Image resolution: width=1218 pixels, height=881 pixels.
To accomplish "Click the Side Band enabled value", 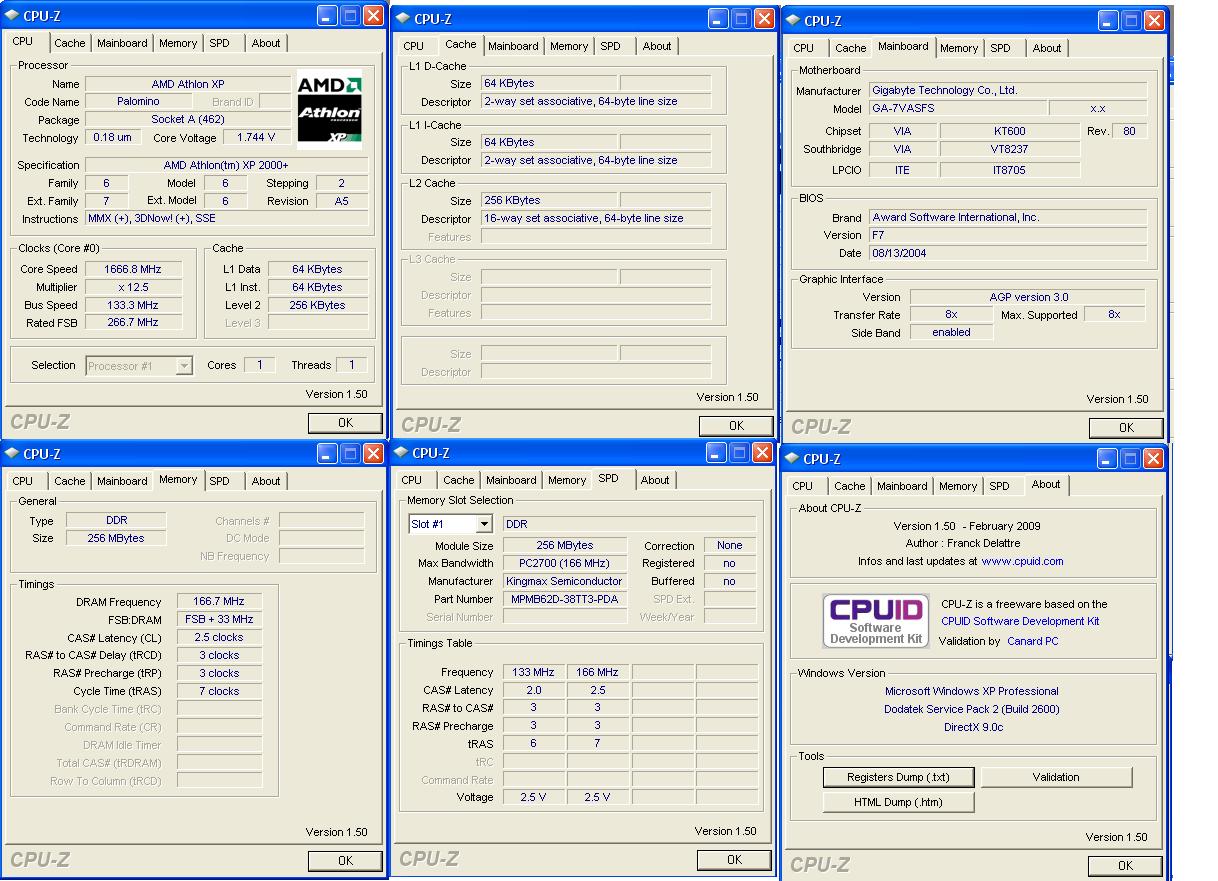I will [951, 333].
